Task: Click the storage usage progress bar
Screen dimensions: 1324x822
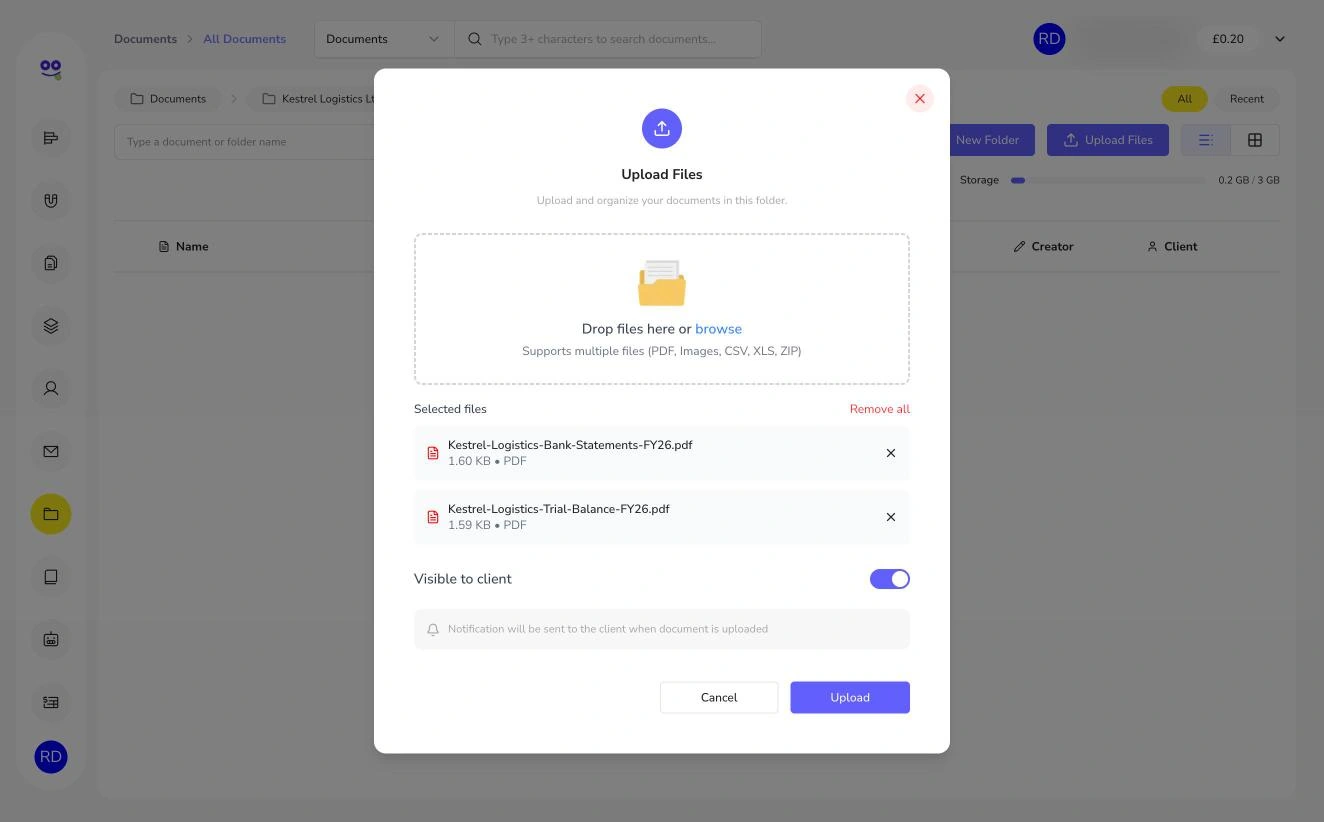Action: pos(1108,180)
